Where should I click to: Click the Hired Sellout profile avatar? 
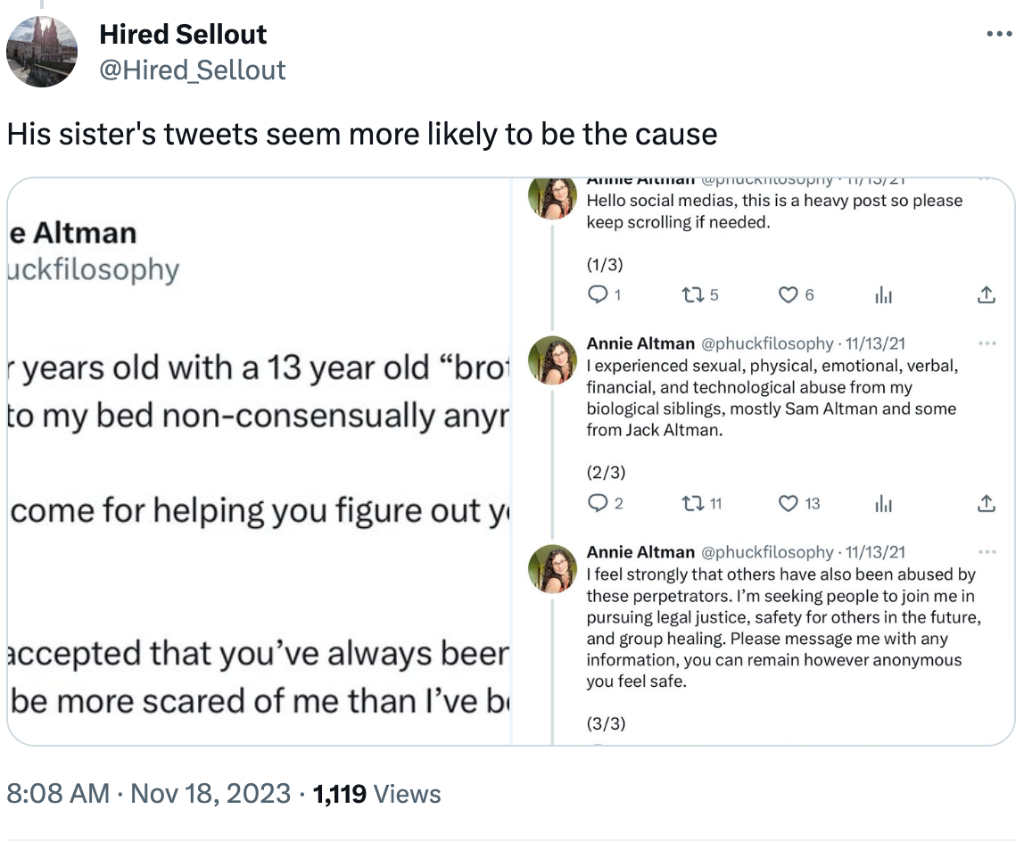point(42,52)
